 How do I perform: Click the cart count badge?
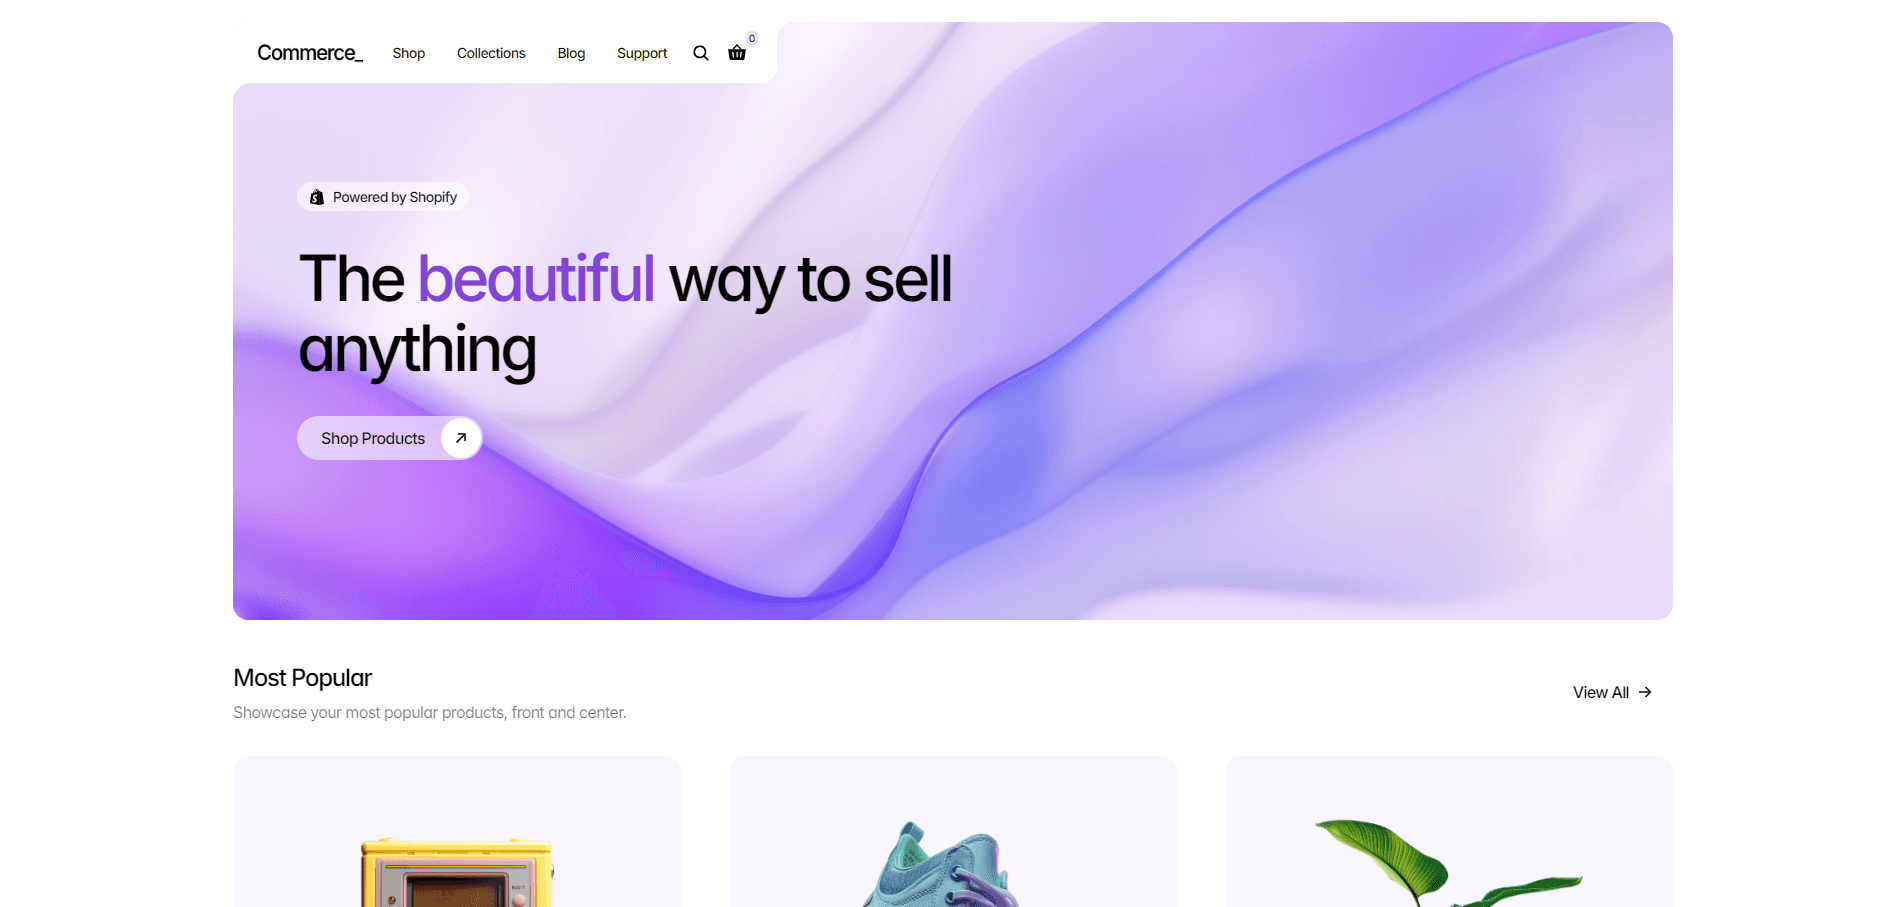752,39
